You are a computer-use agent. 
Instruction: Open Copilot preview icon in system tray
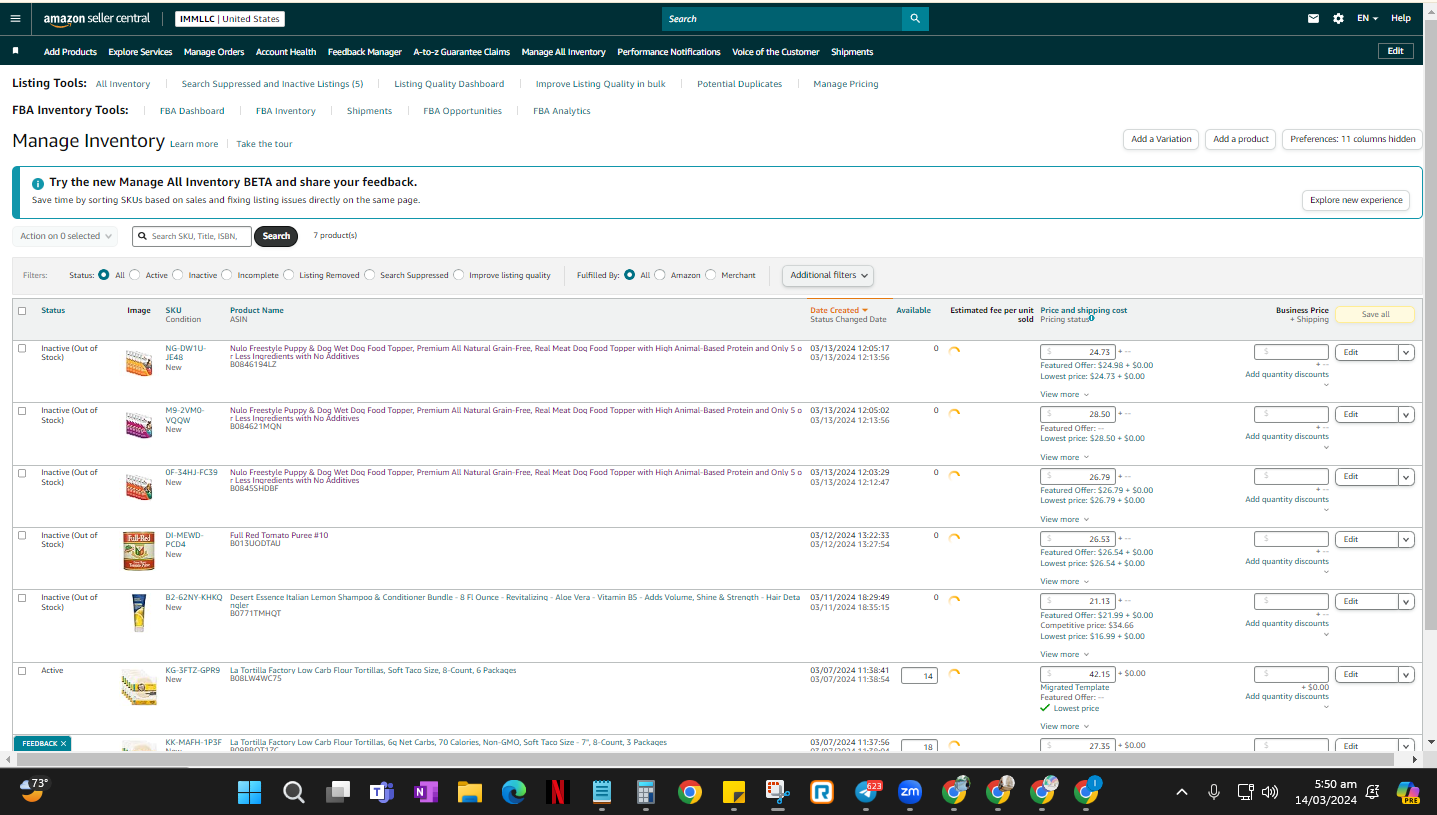tap(1408, 793)
